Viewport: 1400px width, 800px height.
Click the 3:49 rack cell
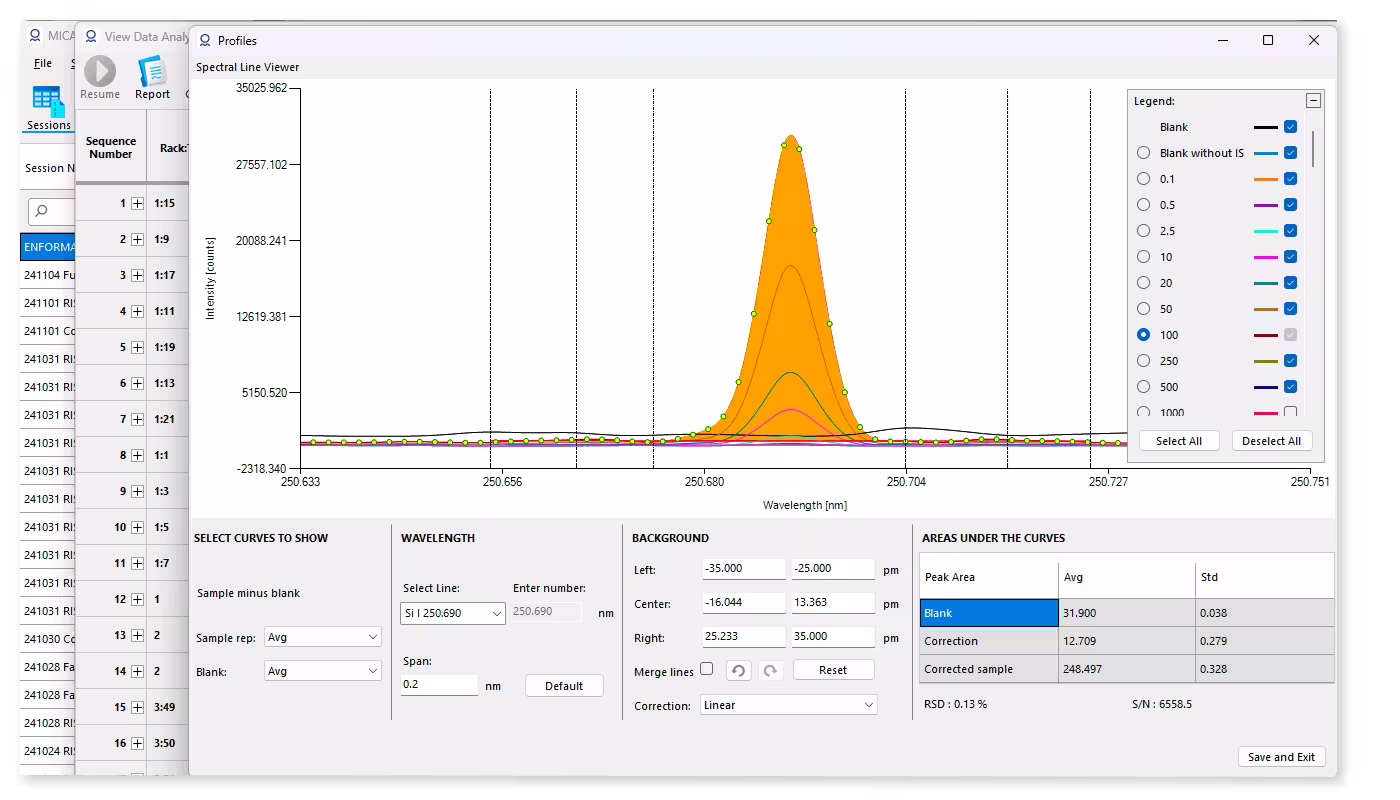(x=165, y=707)
